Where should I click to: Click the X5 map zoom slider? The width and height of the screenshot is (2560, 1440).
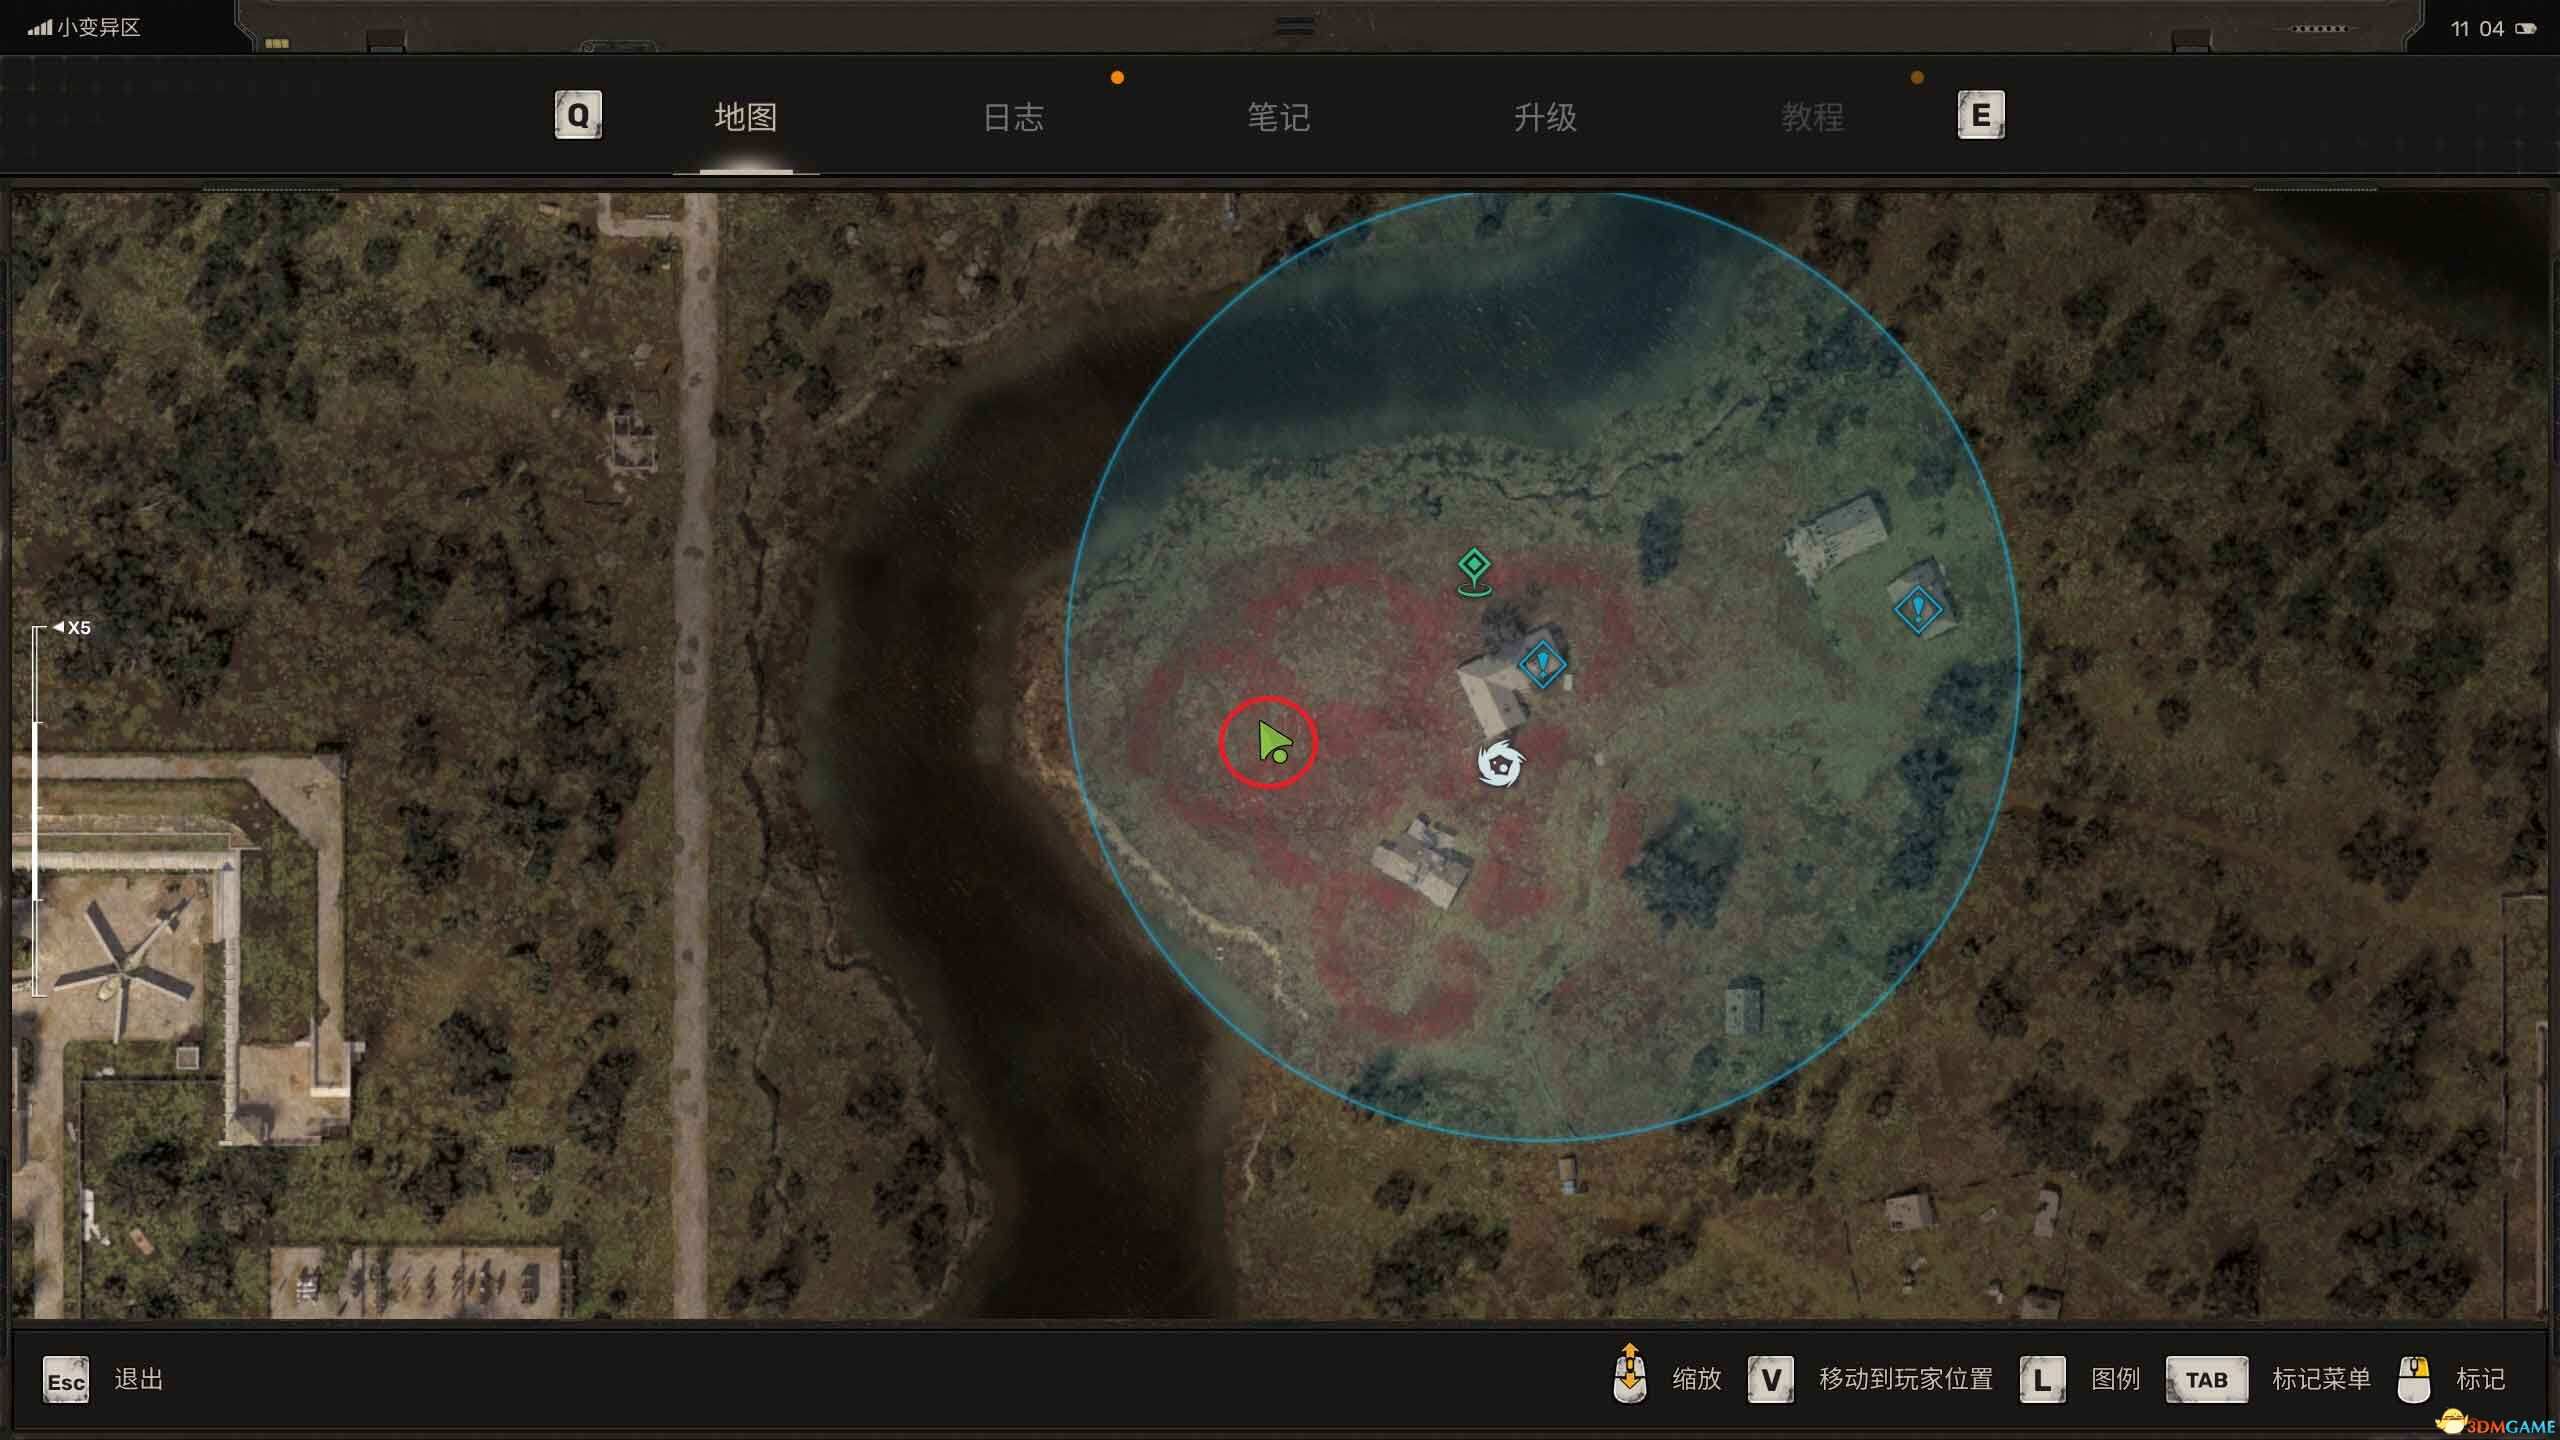click(x=38, y=810)
